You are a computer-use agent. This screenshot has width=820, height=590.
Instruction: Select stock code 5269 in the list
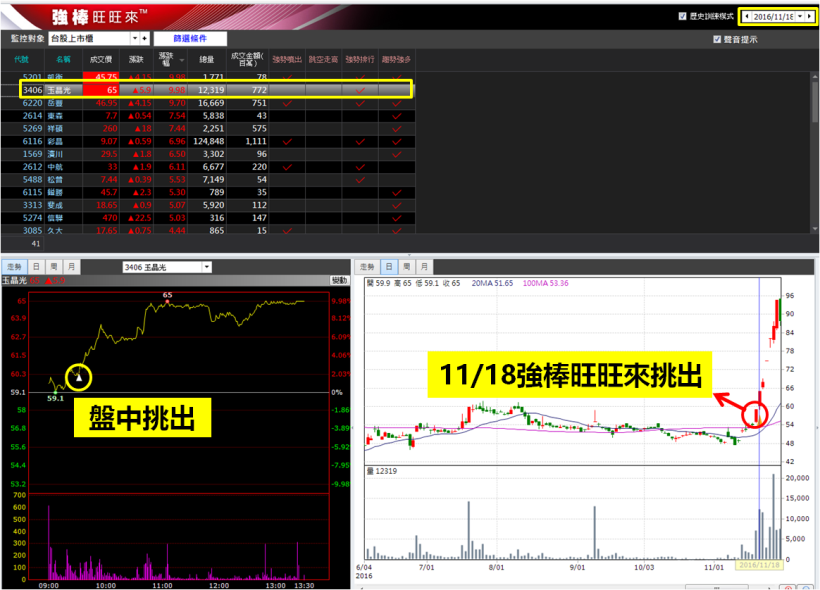[32, 129]
